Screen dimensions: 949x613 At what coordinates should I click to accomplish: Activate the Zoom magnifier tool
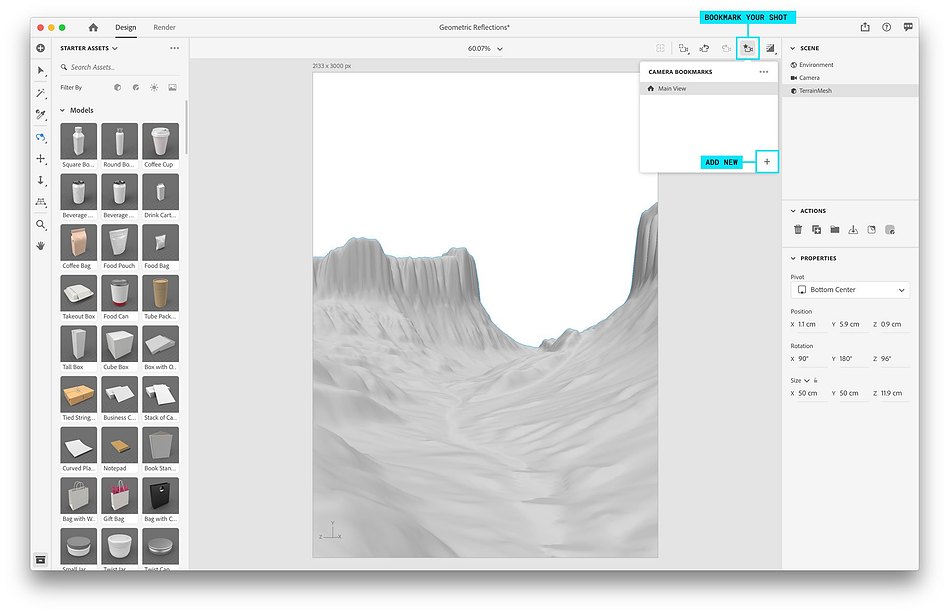41,225
